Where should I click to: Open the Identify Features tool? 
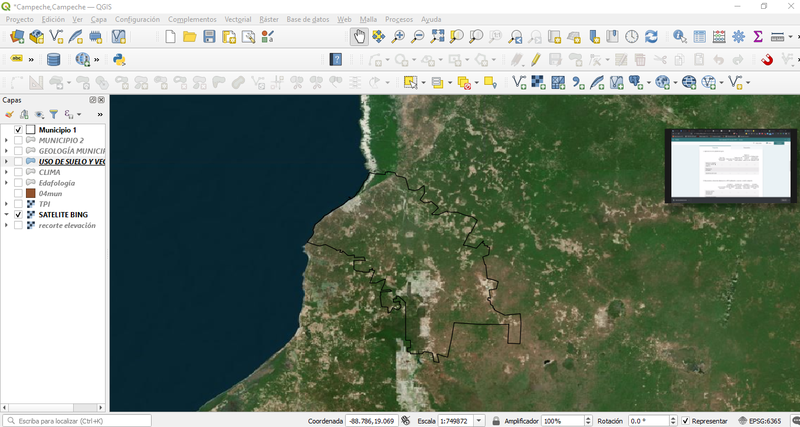(x=679, y=36)
